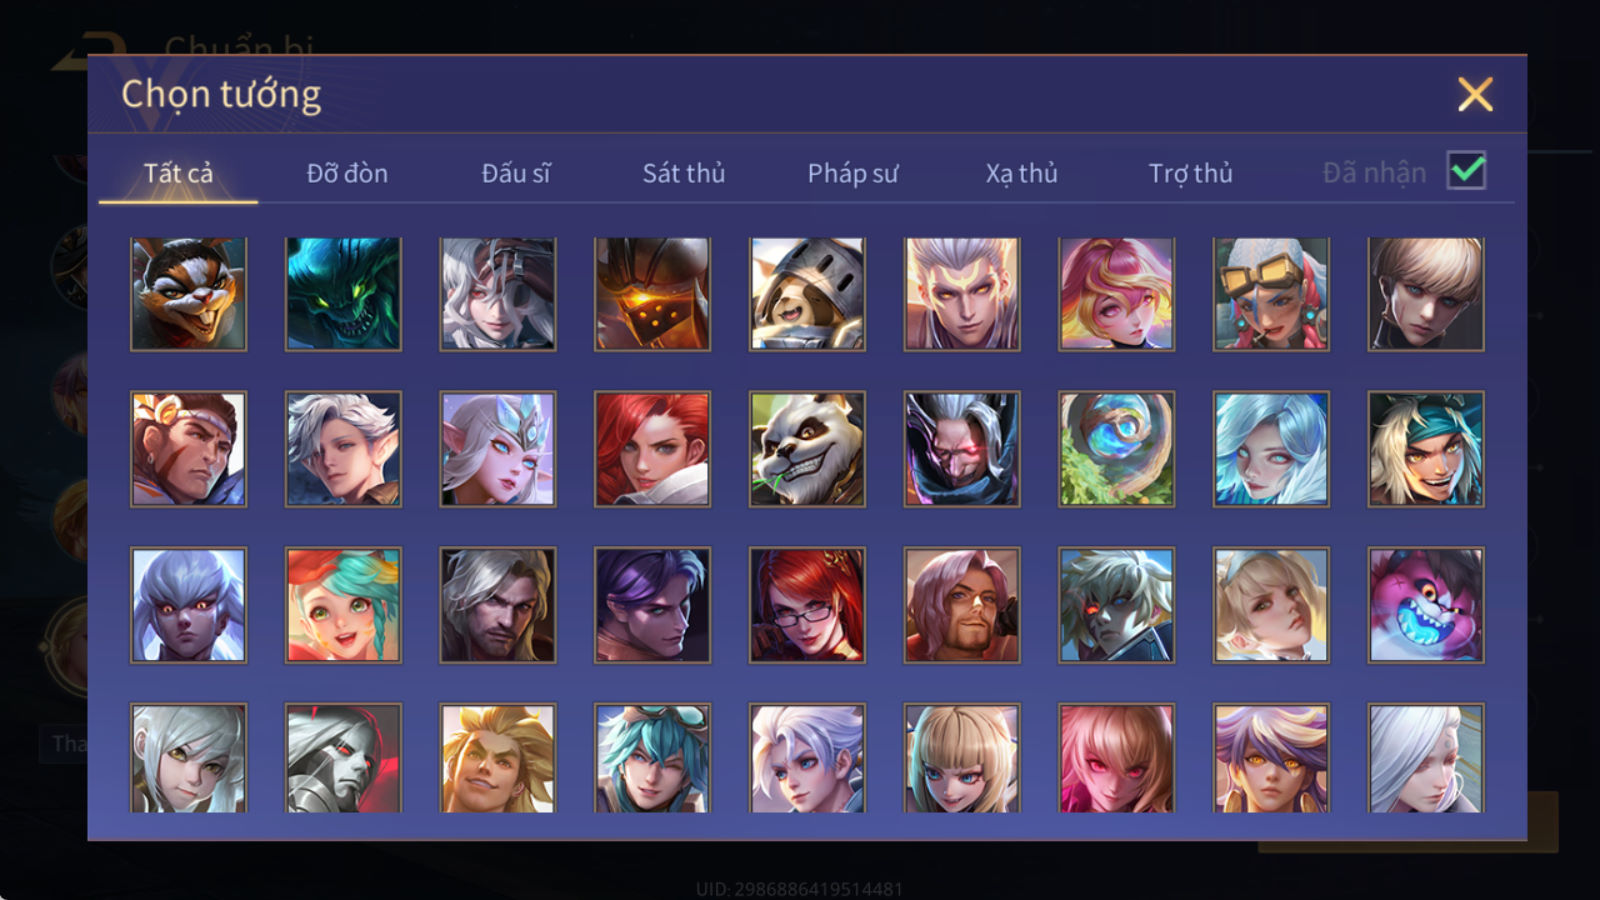1600x900 pixels.
Task: Open the Sát thủ tab
Action: (684, 173)
